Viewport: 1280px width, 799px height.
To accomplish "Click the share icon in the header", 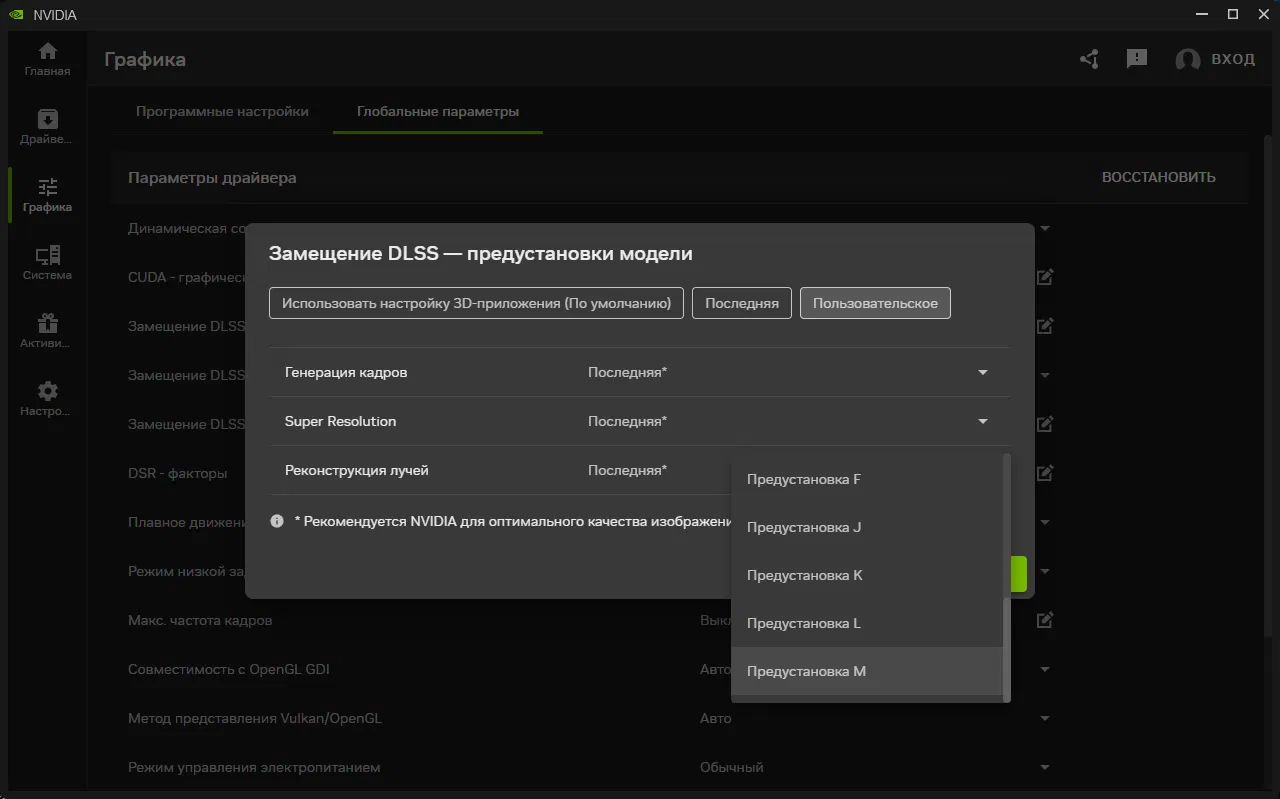I will (x=1089, y=59).
